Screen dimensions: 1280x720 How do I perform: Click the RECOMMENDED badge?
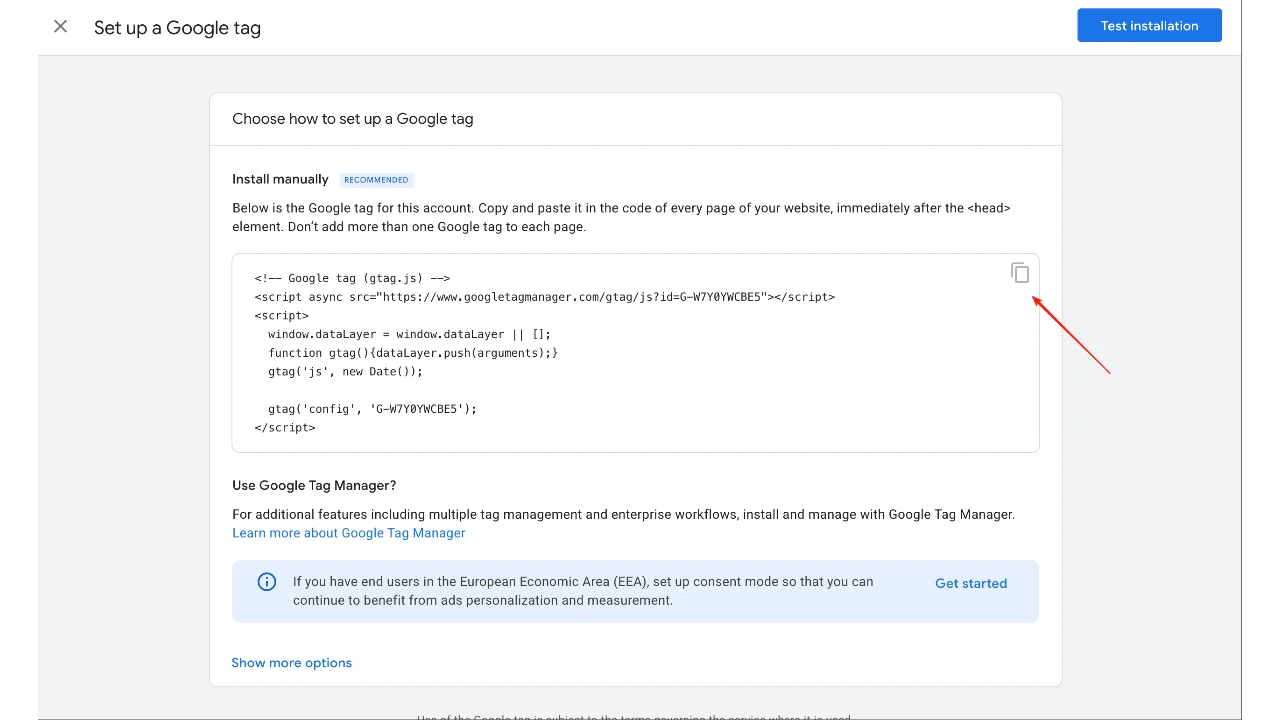(x=376, y=180)
